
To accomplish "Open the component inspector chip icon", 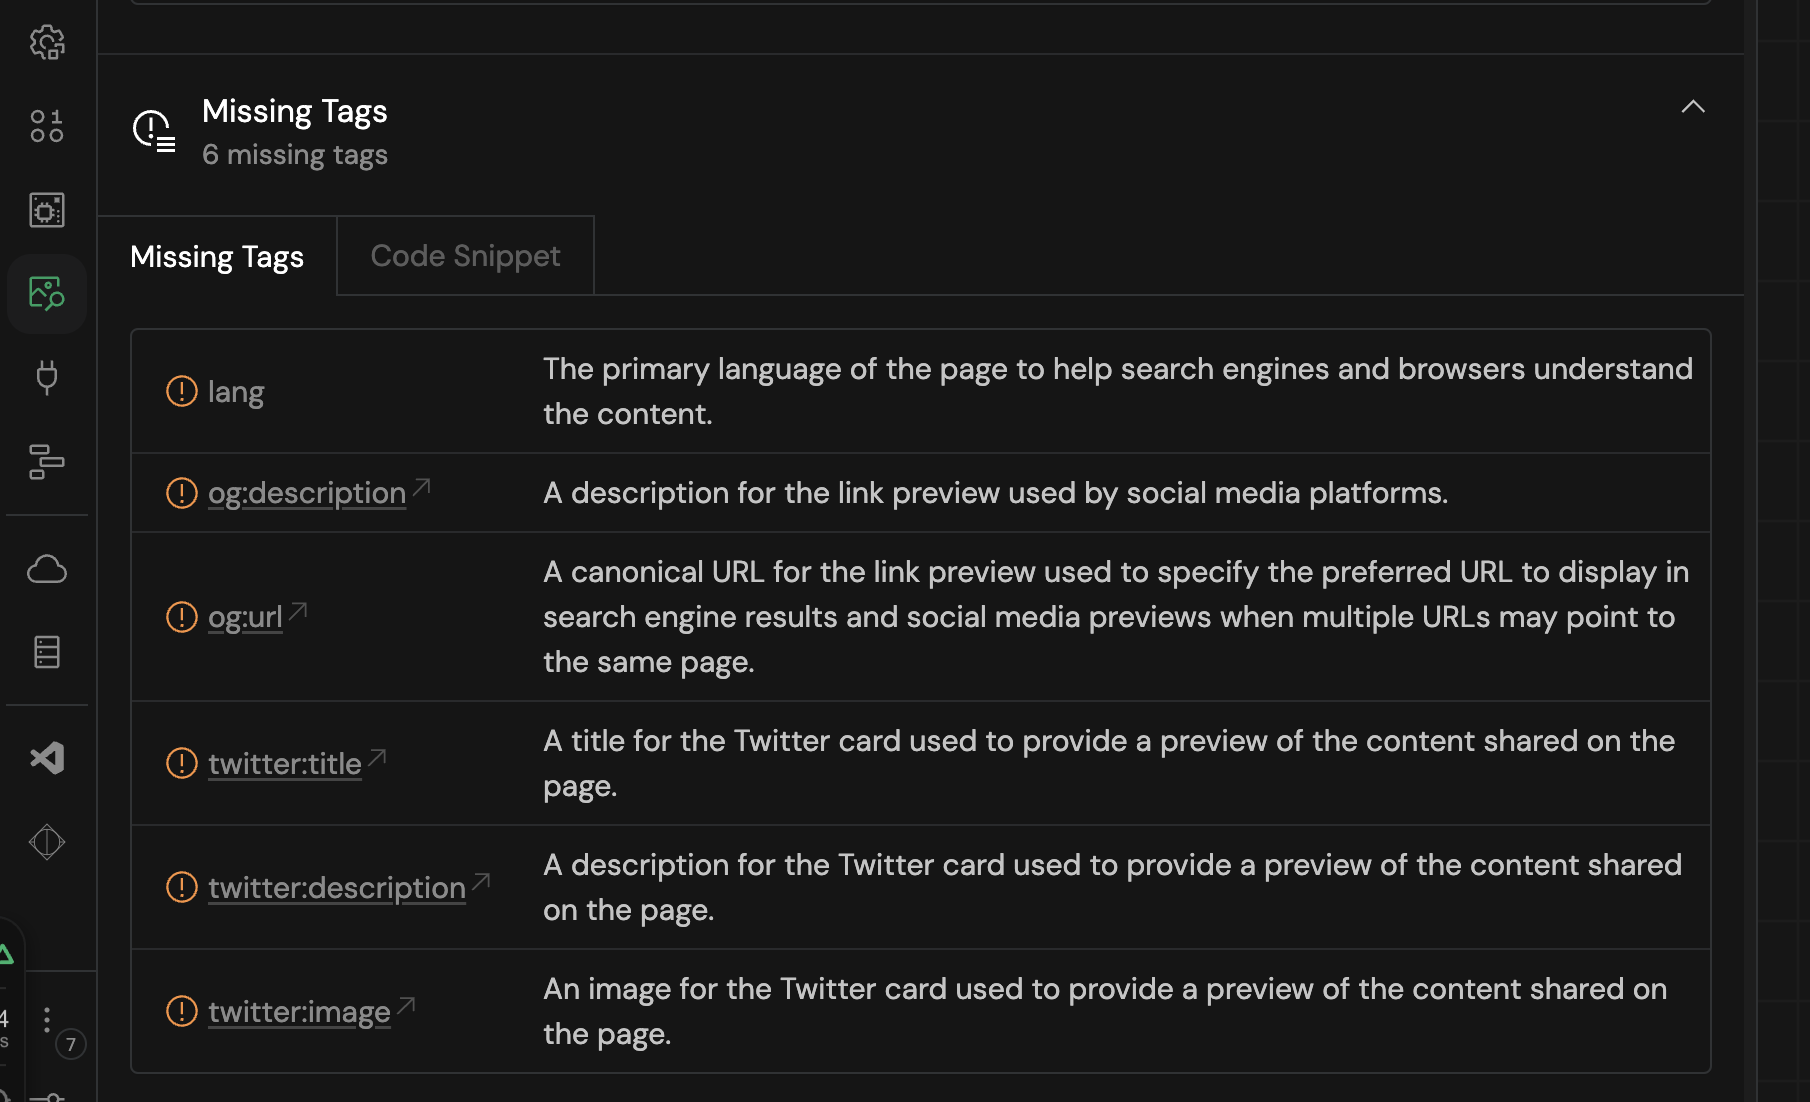I will [47, 210].
